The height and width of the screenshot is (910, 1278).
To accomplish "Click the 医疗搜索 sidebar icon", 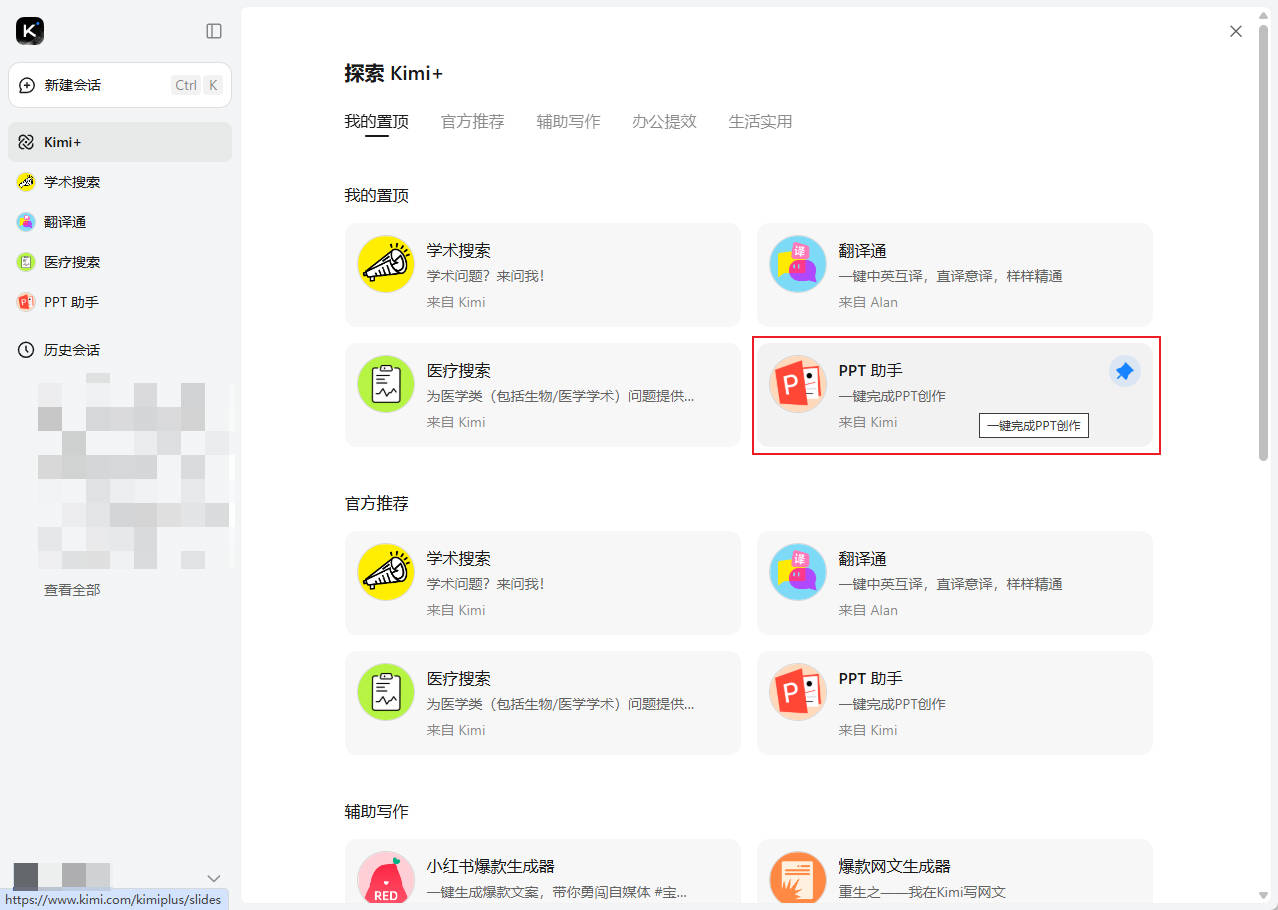I will click(26, 262).
